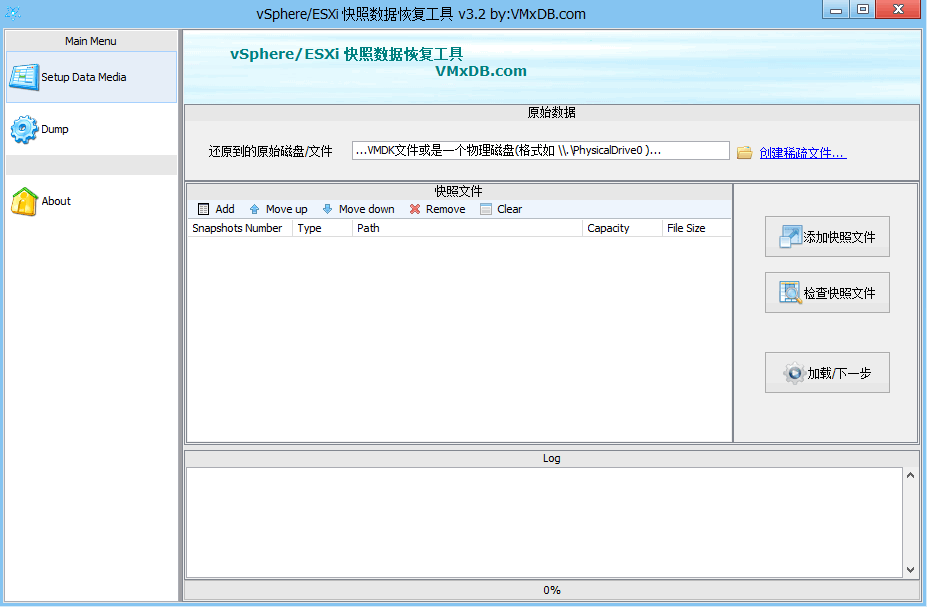Click the app icon in title bar
This screenshot has height=607, width=927.
13,12
